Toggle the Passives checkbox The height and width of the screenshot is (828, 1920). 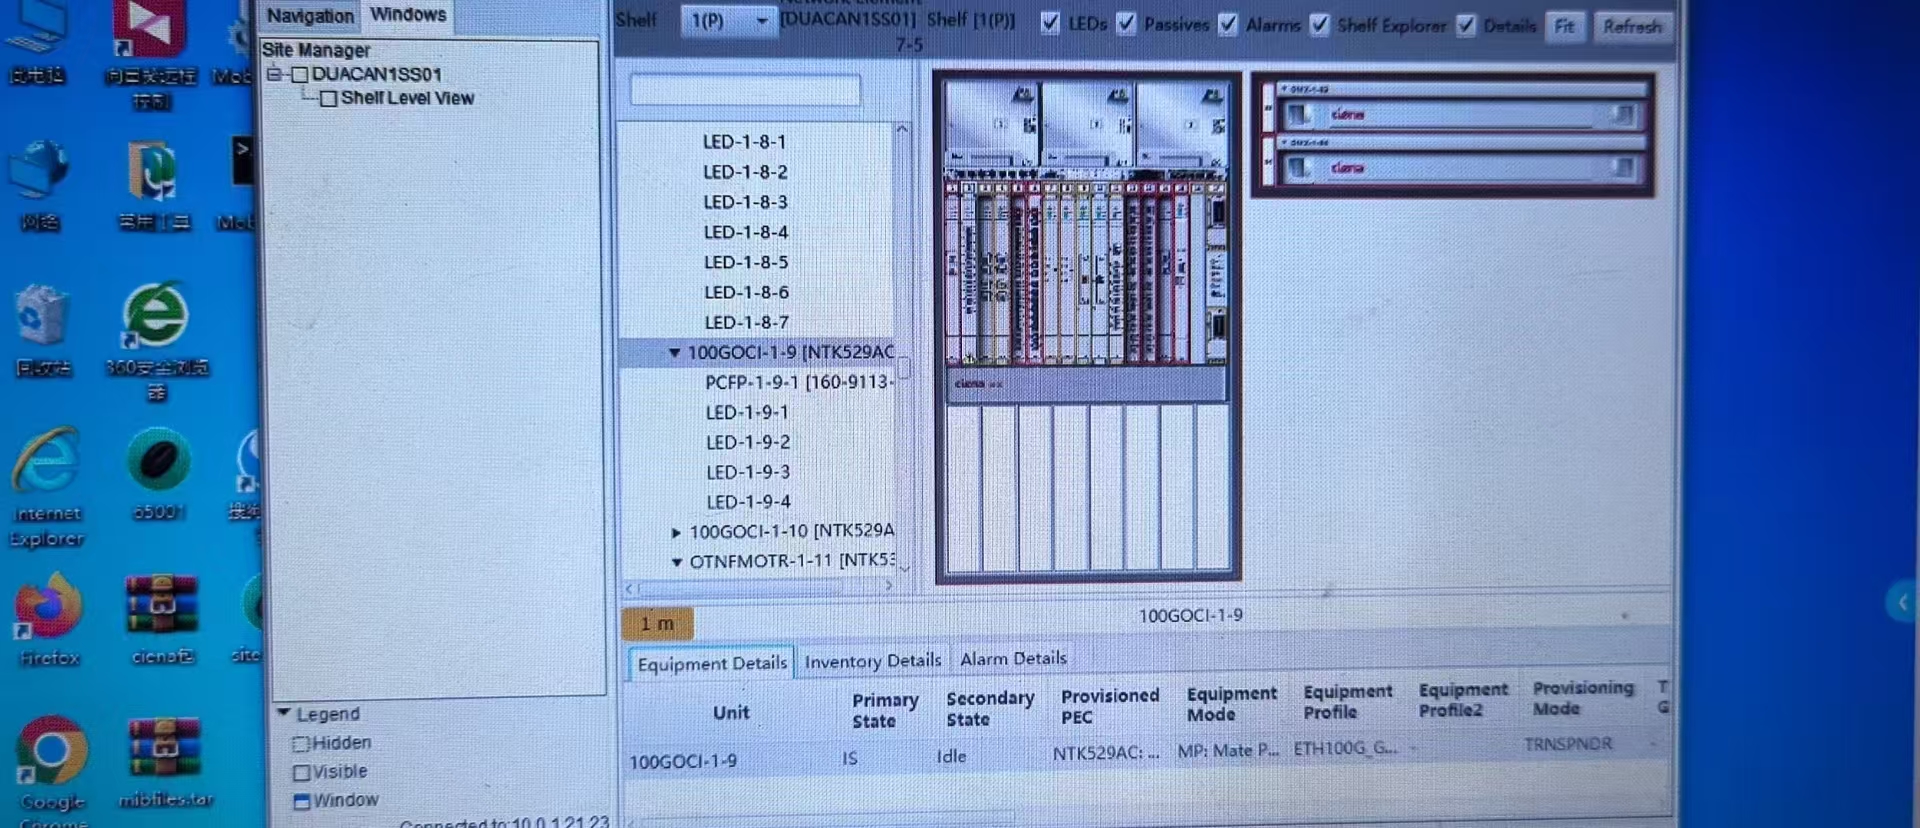click(x=1127, y=23)
